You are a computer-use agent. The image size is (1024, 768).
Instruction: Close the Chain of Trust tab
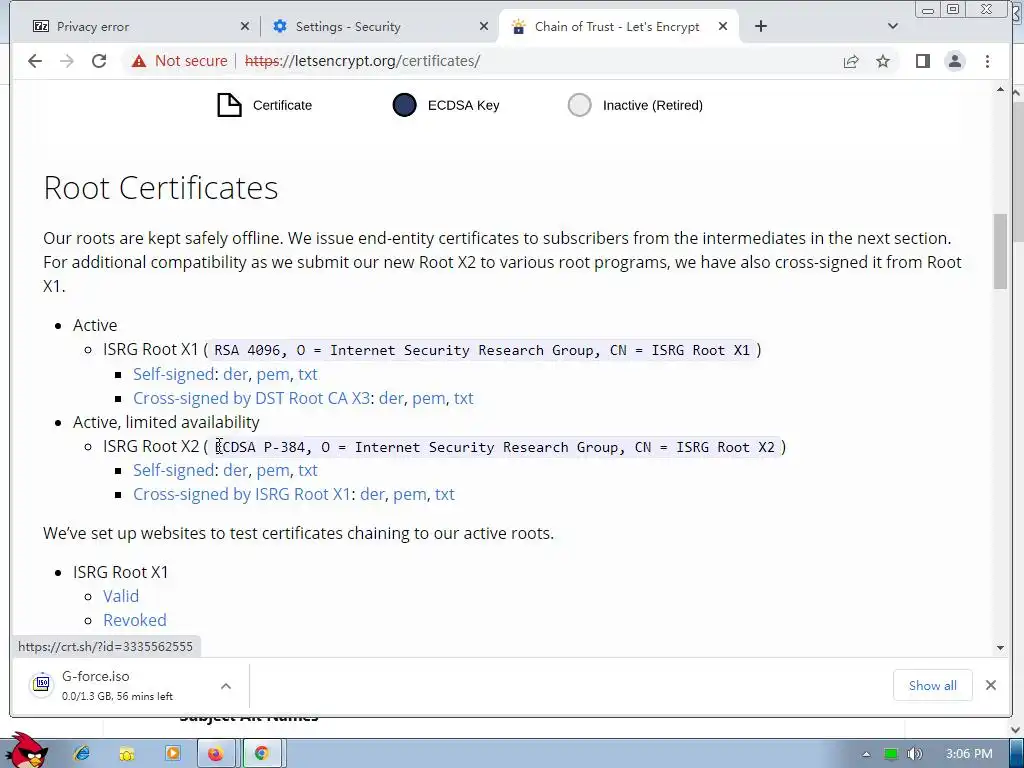723,27
